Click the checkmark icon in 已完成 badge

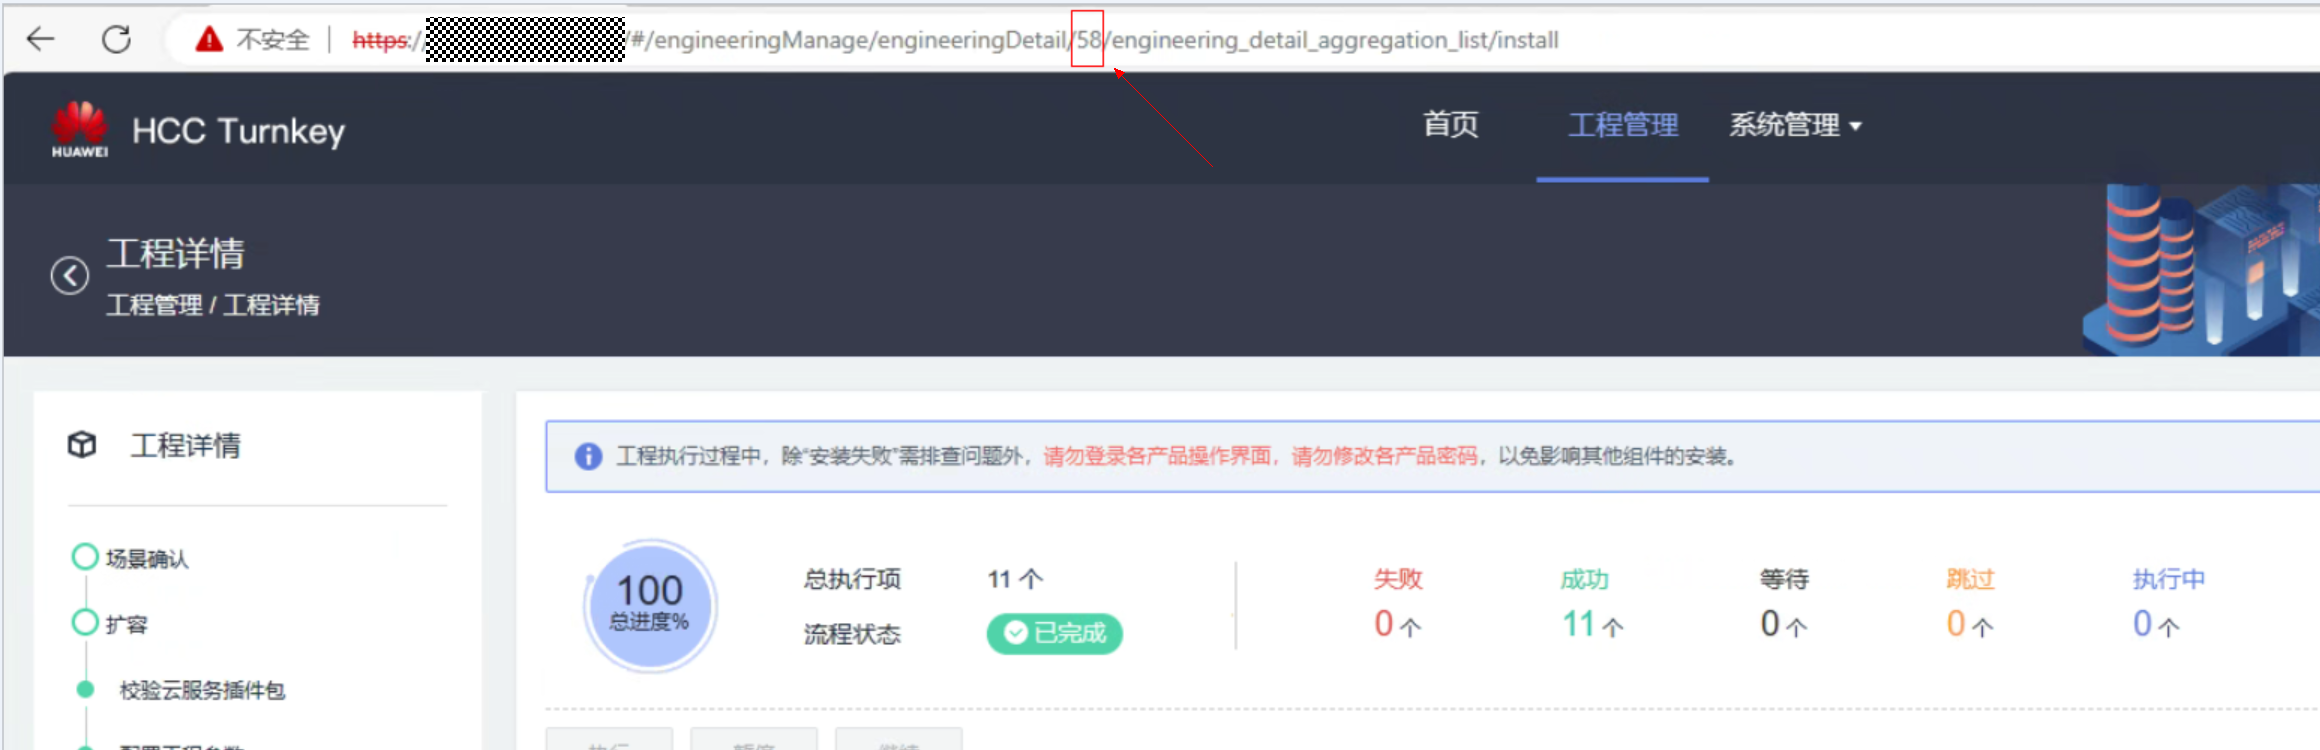point(1015,633)
